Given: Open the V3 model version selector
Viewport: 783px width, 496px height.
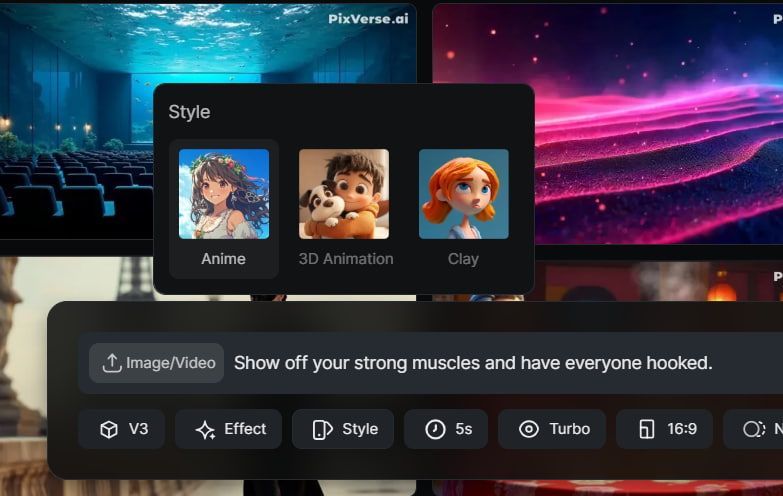Looking at the screenshot, I should click(x=123, y=429).
